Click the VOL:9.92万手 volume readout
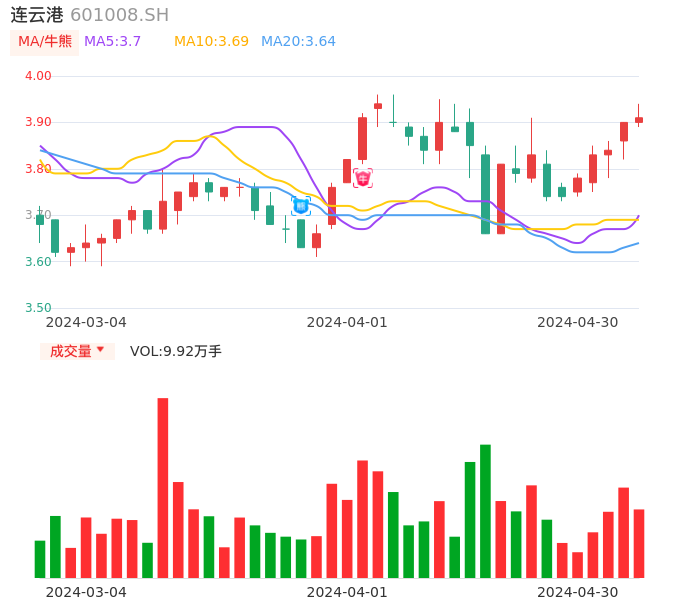The image size is (686, 606). (x=176, y=351)
